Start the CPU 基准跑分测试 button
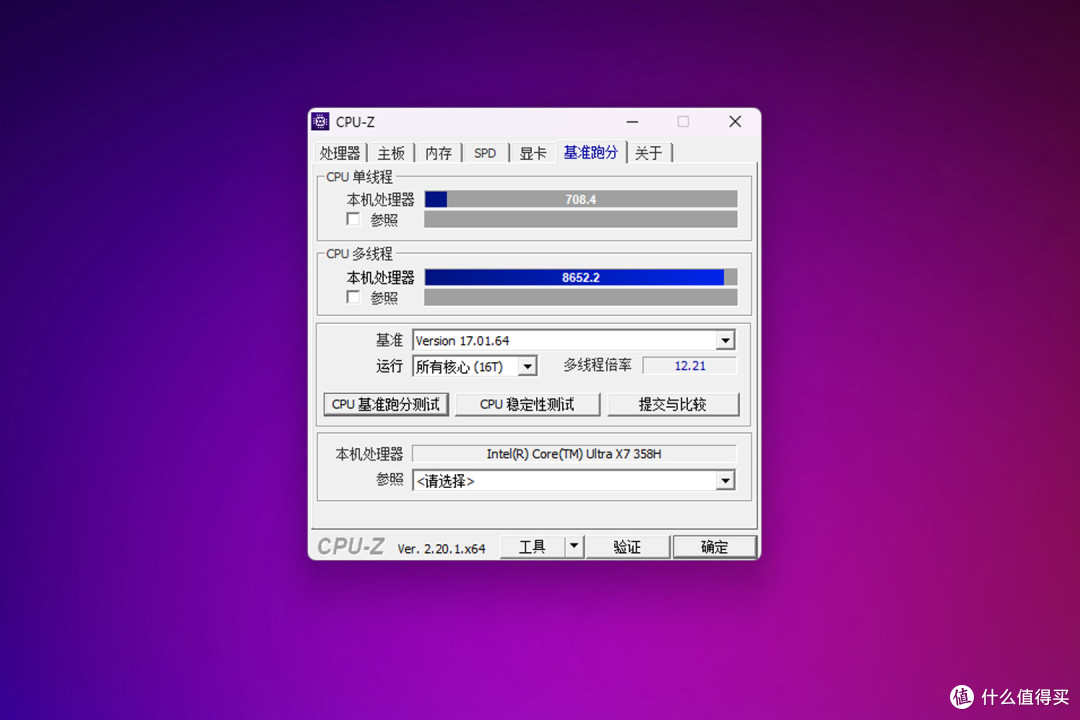Screen dimensions: 1080x720 386,404
